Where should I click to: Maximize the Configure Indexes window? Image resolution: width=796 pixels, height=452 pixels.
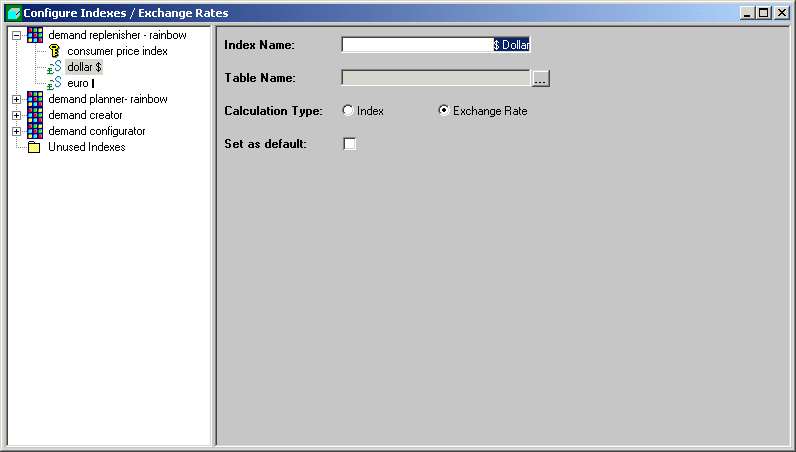point(764,13)
